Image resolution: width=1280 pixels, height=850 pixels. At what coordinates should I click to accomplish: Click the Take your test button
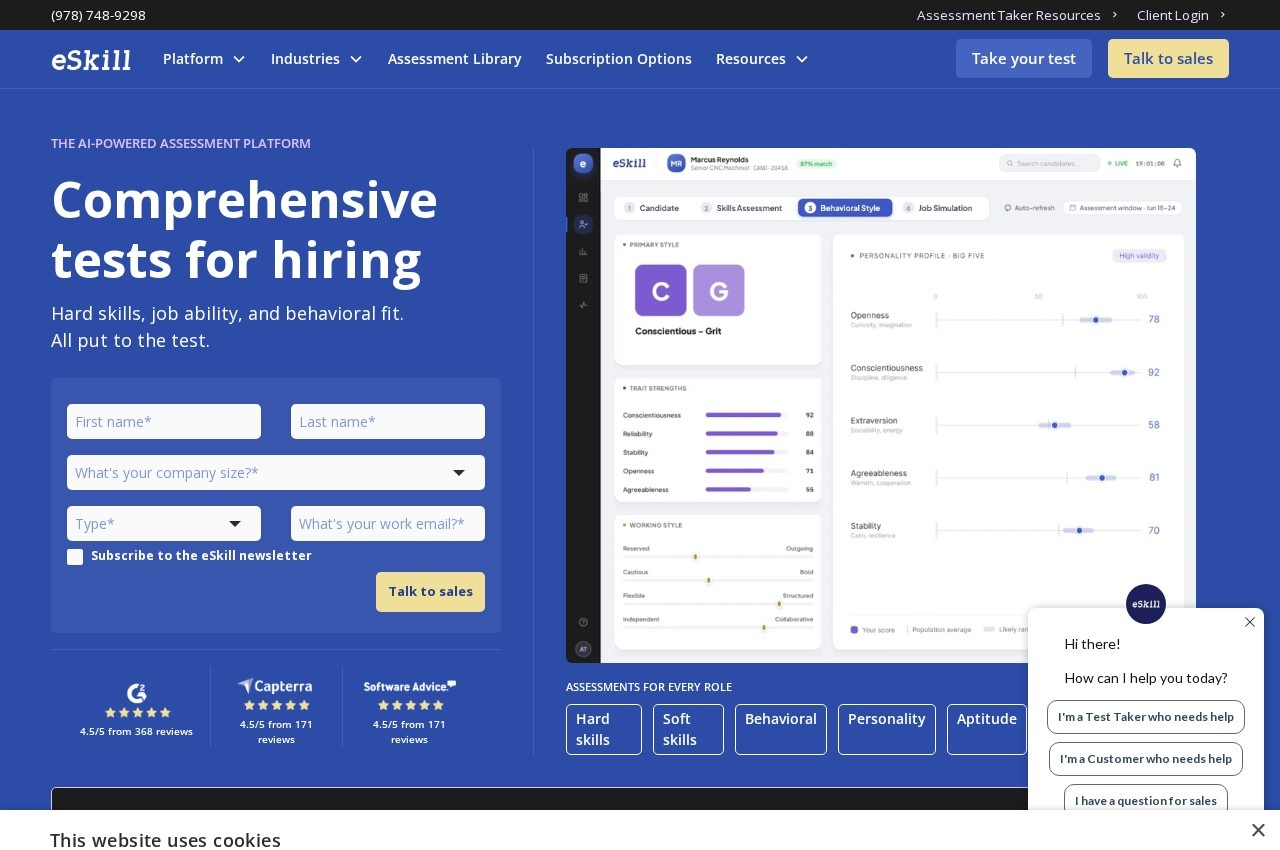coord(1024,59)
